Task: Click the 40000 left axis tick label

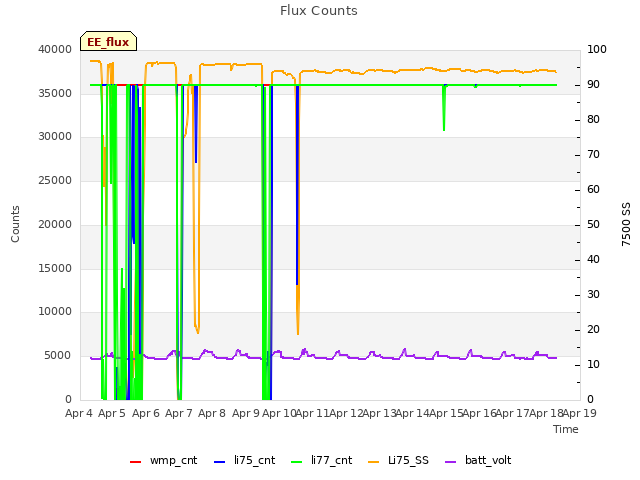Action: 55,49
